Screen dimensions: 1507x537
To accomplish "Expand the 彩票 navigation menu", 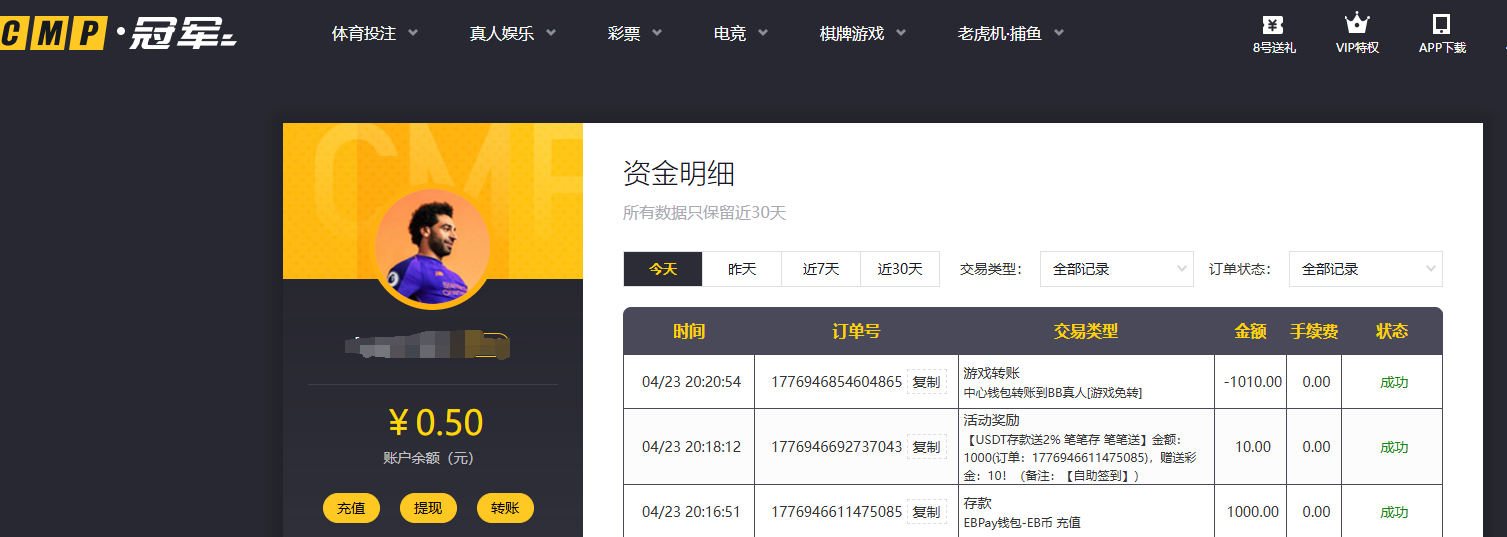I will [635, 33].
